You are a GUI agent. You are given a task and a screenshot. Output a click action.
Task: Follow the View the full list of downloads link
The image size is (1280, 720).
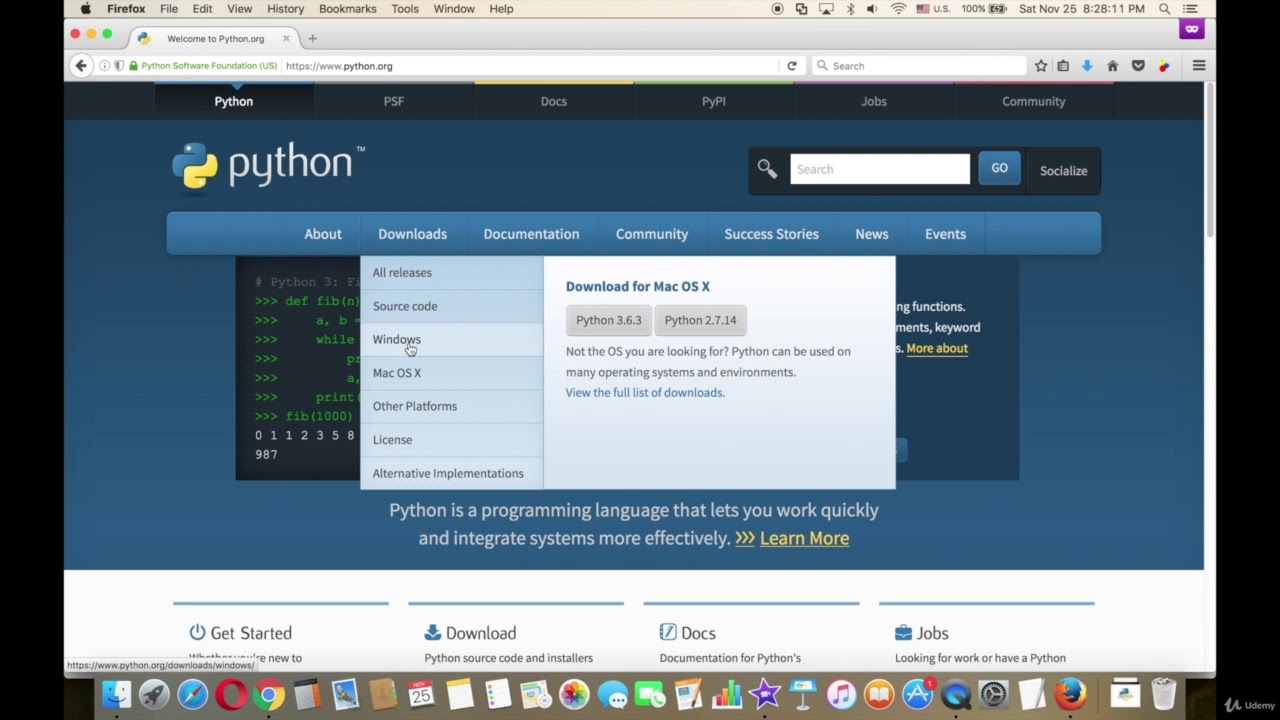tap(645, 393)
